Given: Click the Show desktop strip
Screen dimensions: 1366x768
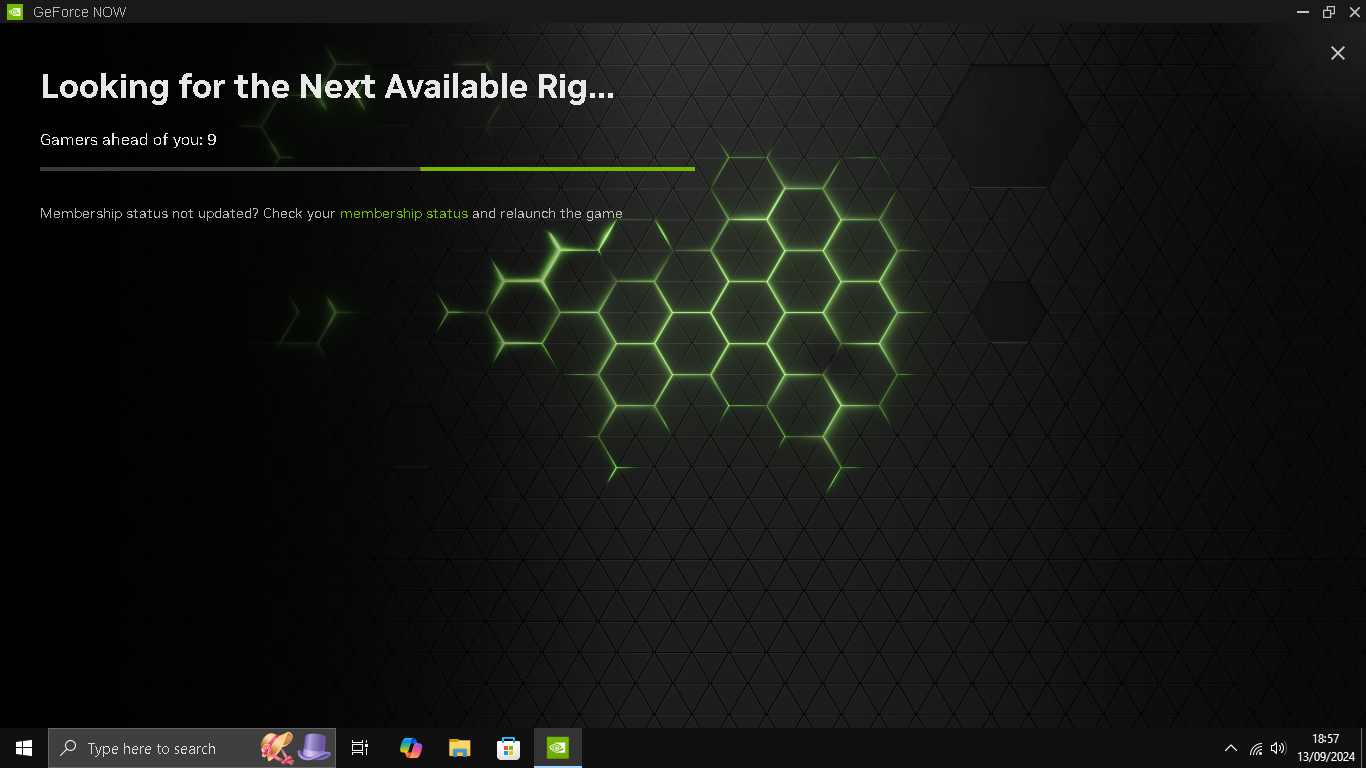Looking at the screenshot, I should (x=1363, y=748).
